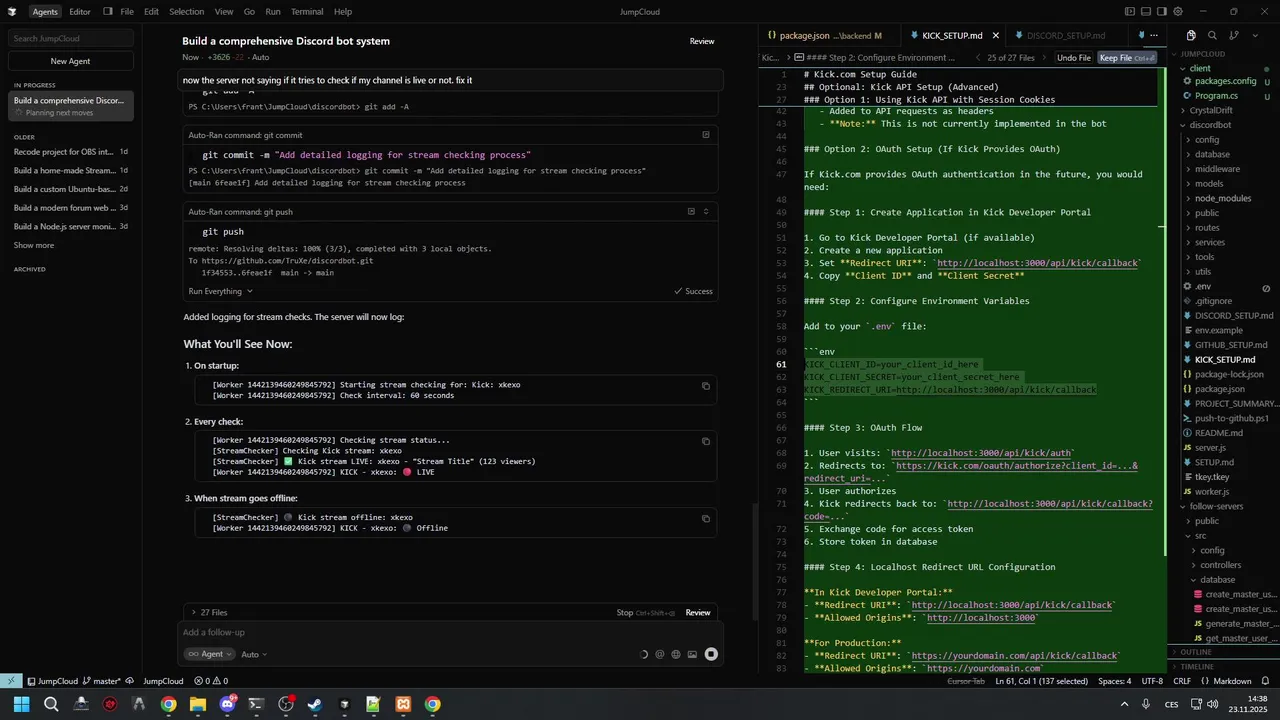The height and width of the screenshot is (720, 1280).
Task: Switch to DISCORD_SETUP.md editor tab
Action: point(1065,35)
